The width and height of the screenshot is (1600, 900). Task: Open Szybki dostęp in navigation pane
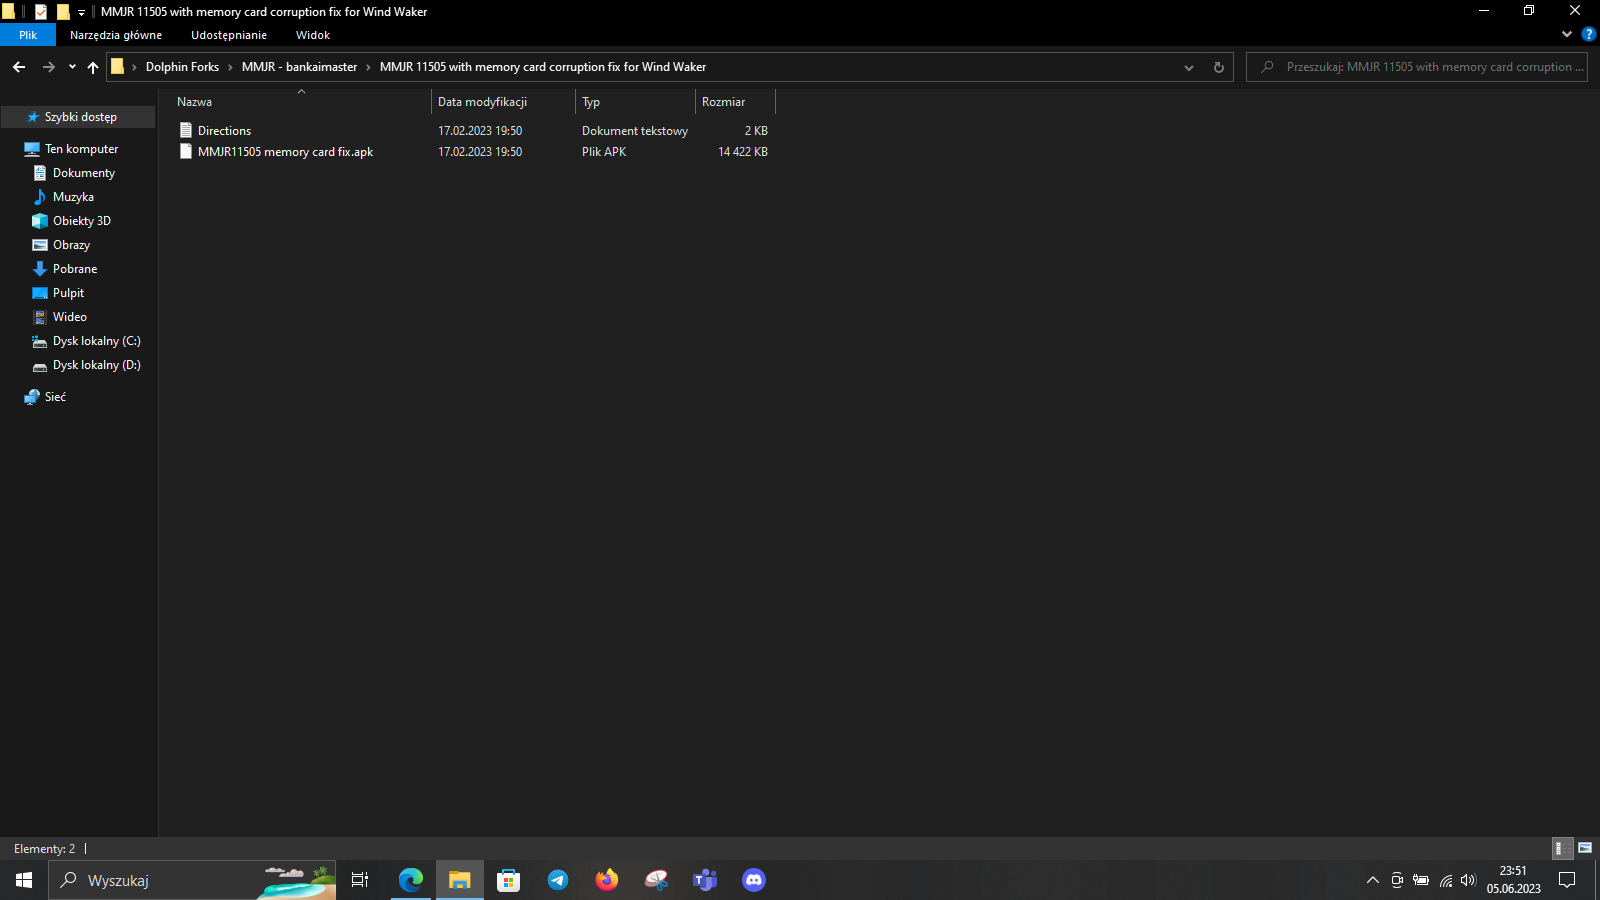[x=80, y=117]
